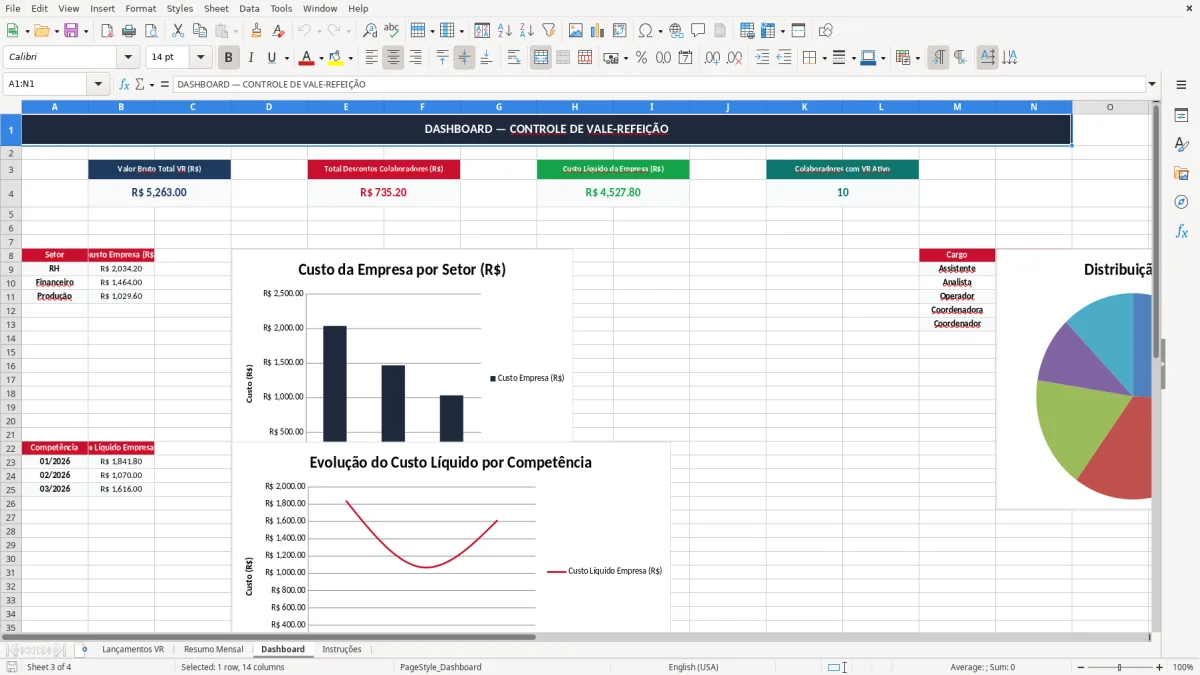Select the Clone Formatting paintbrush
The width and height of the screenshot is (1200, 675).
pos(256,31)
